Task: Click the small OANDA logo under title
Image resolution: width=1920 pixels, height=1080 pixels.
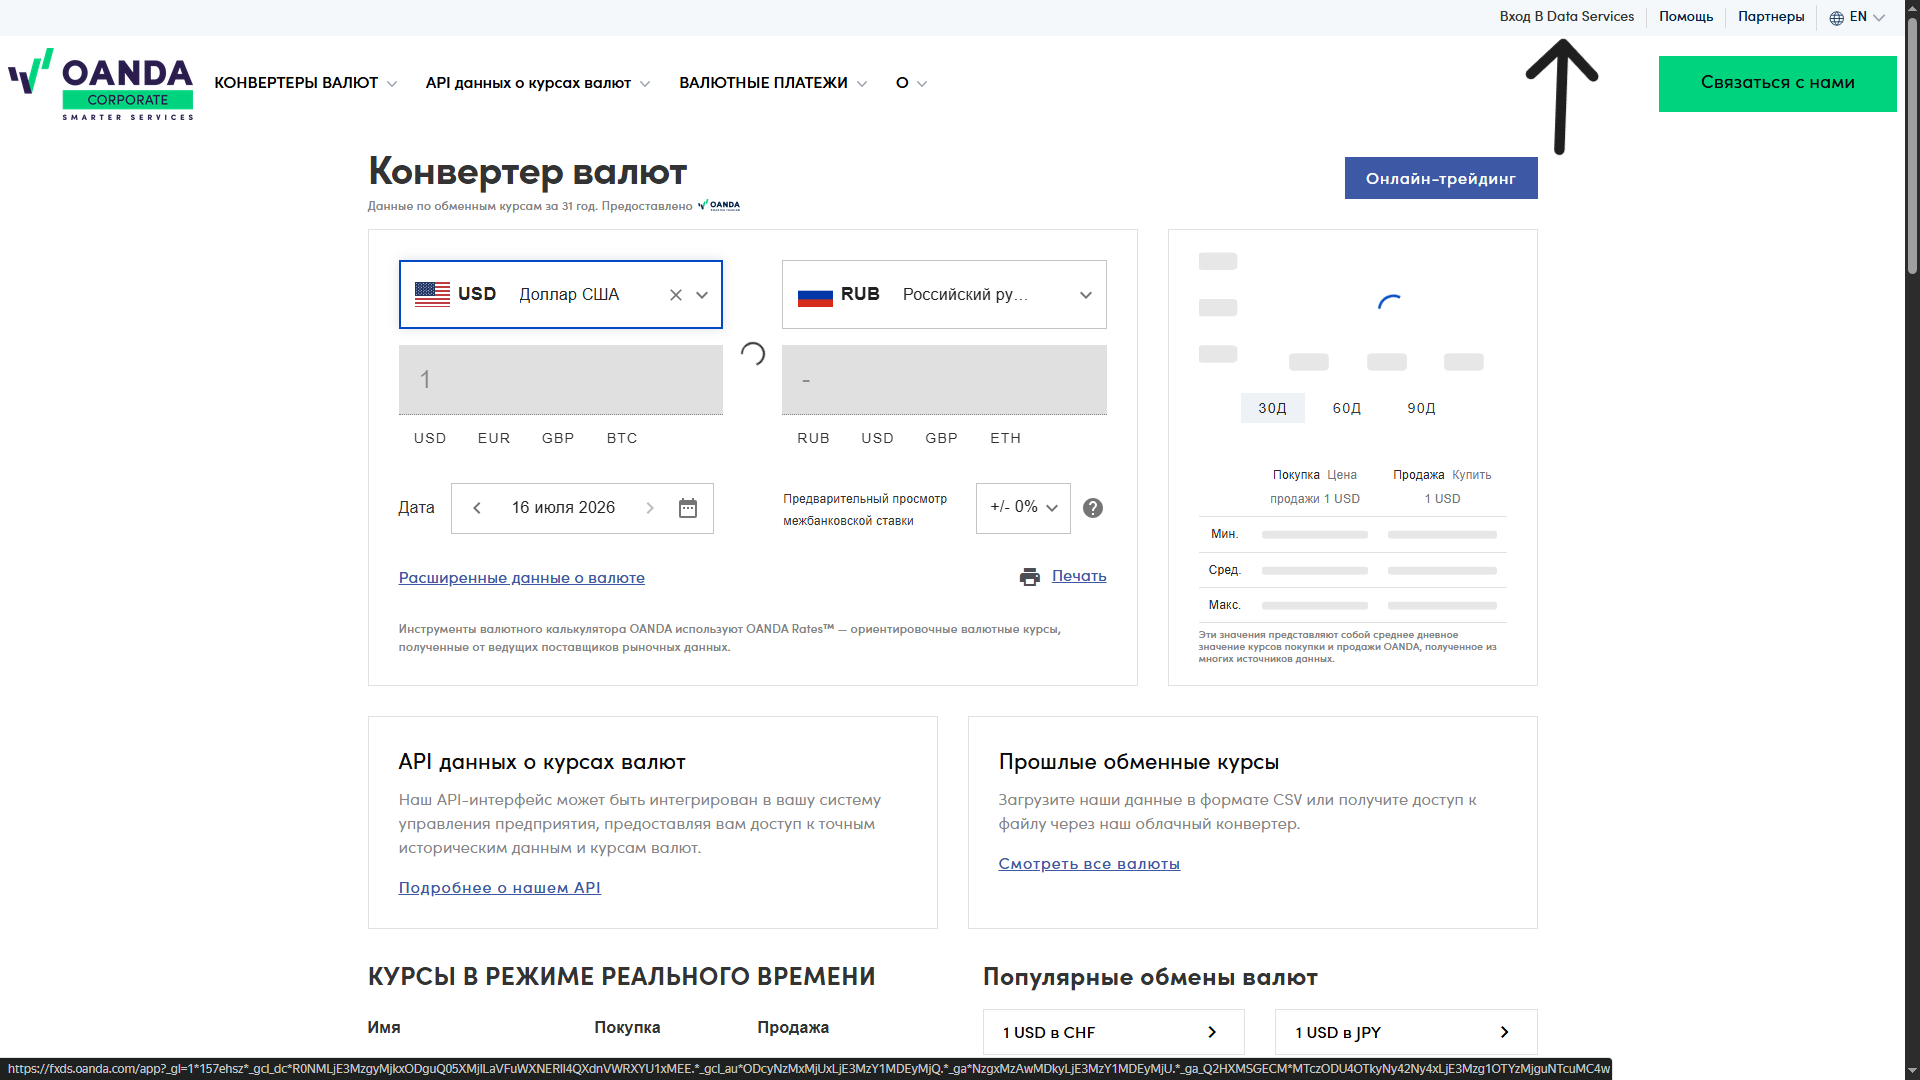Action: pos(720,205)
